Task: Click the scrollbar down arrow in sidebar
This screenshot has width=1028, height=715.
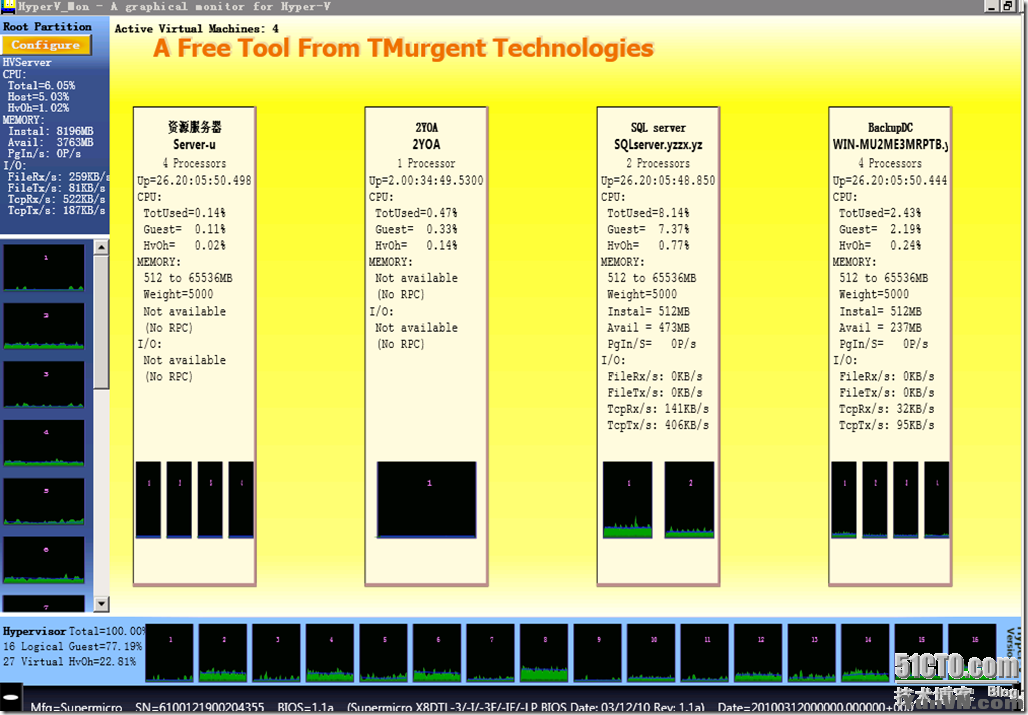Action: pyautogui.click(x=101, y=603)
